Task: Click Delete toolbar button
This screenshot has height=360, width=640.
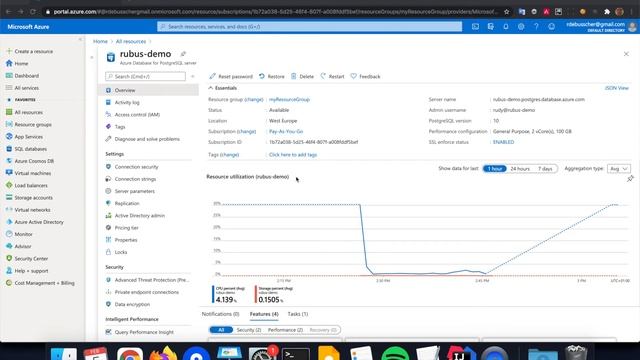Action: (x=302, y=76)
